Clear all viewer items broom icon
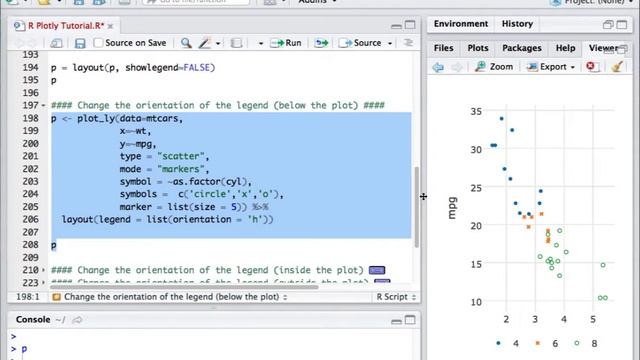The width and height of the screenshot is (640, 360). pyautogui.click(x=617, y=66)
